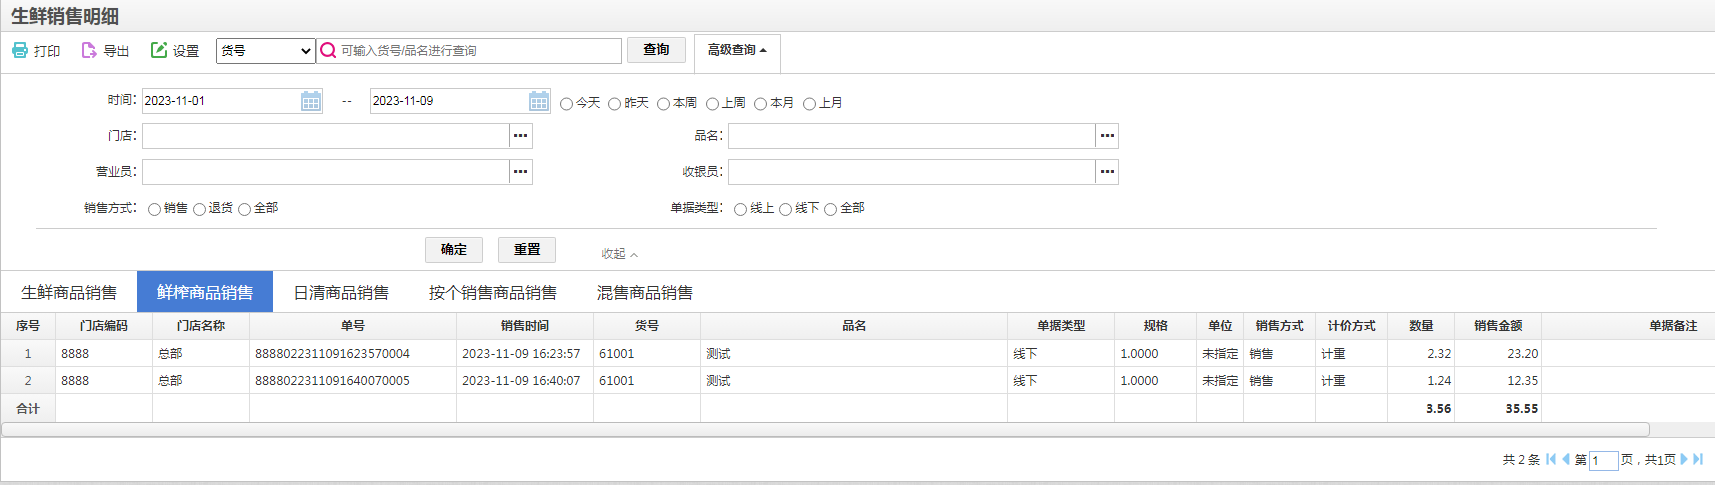Open settings via the 设置 icon

tap(159, 50)
